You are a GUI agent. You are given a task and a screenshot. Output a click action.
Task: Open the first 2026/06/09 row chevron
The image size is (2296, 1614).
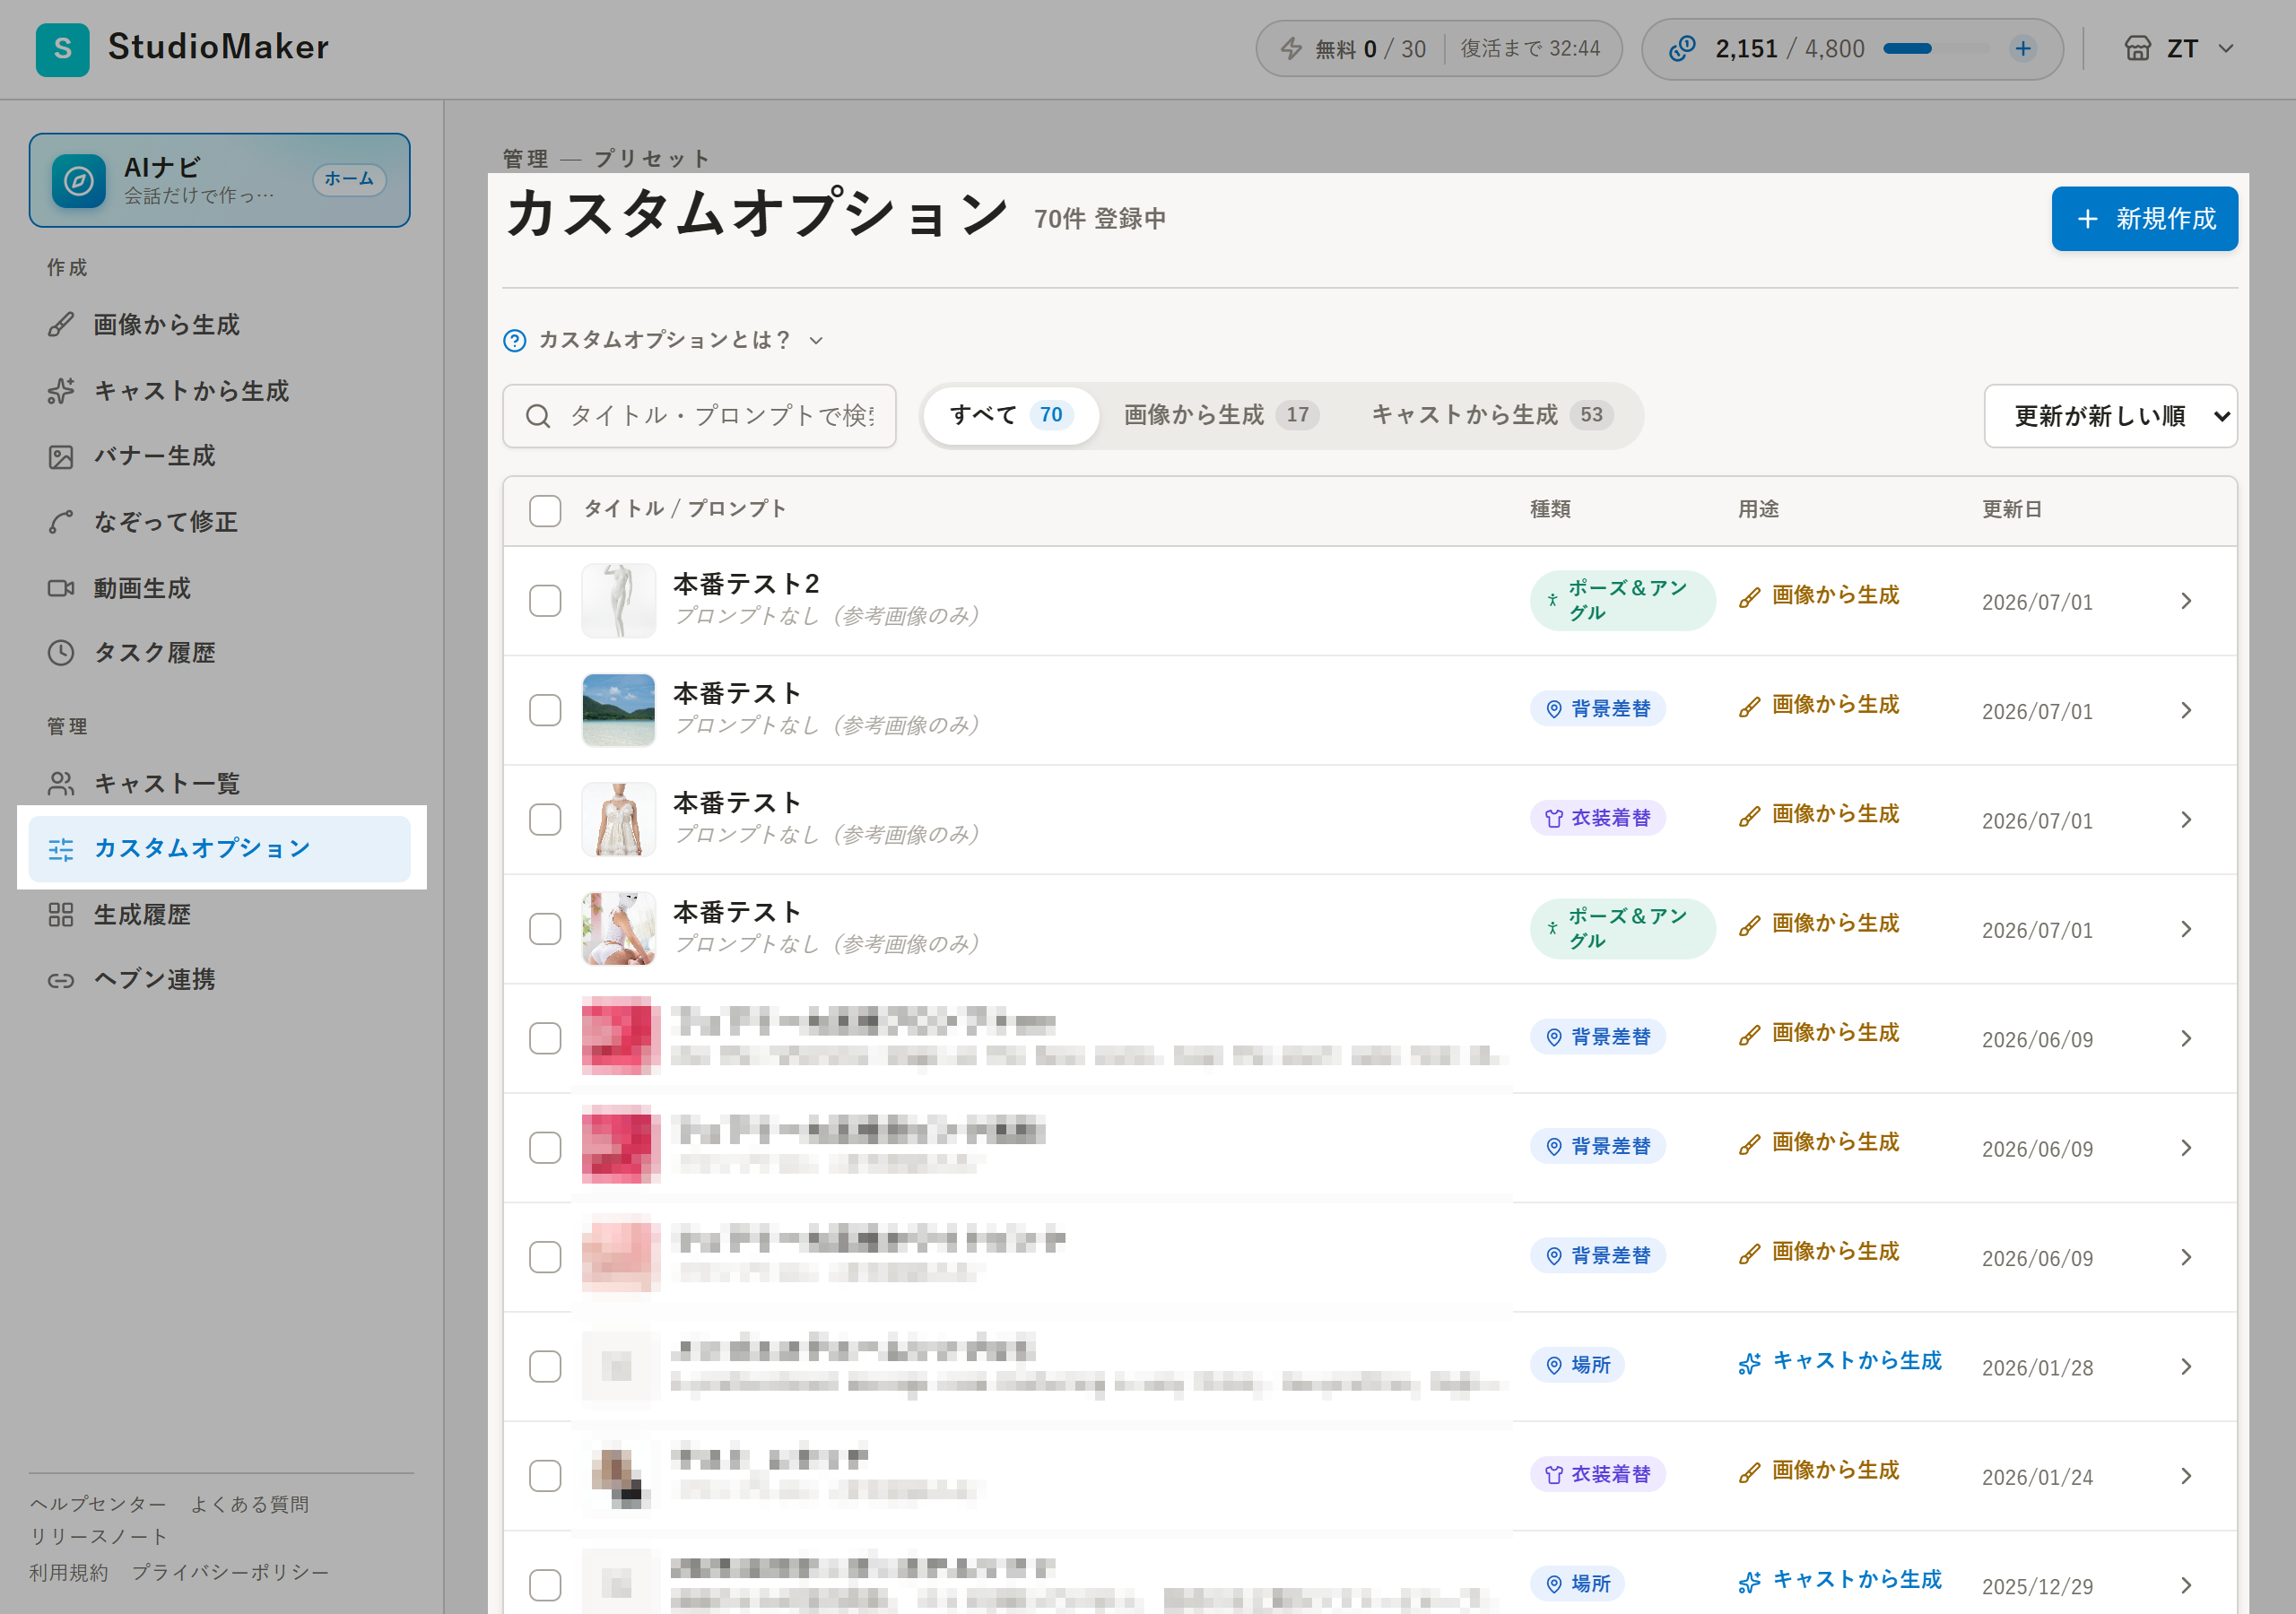pos(2185,1038)
